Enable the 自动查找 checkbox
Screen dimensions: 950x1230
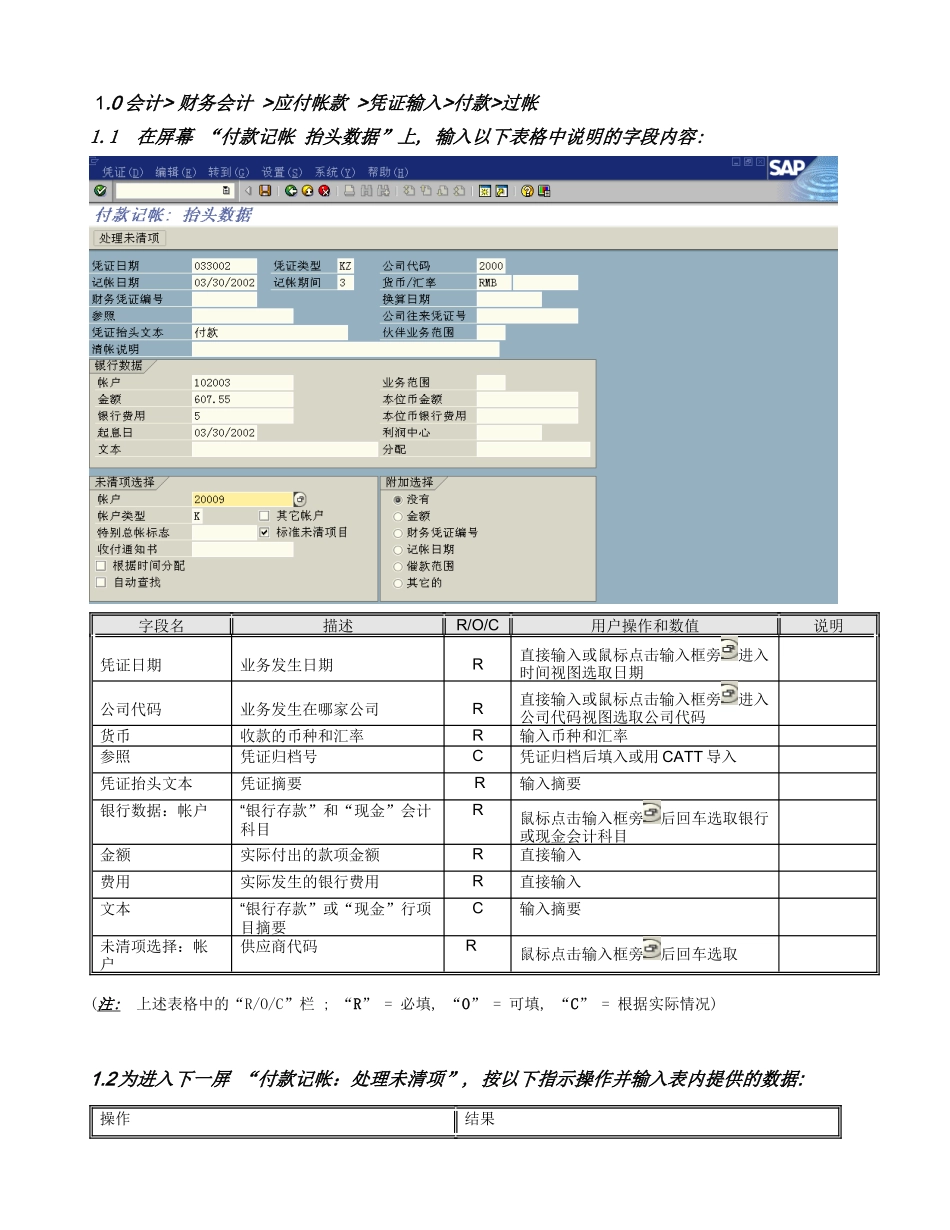point(100,582)
